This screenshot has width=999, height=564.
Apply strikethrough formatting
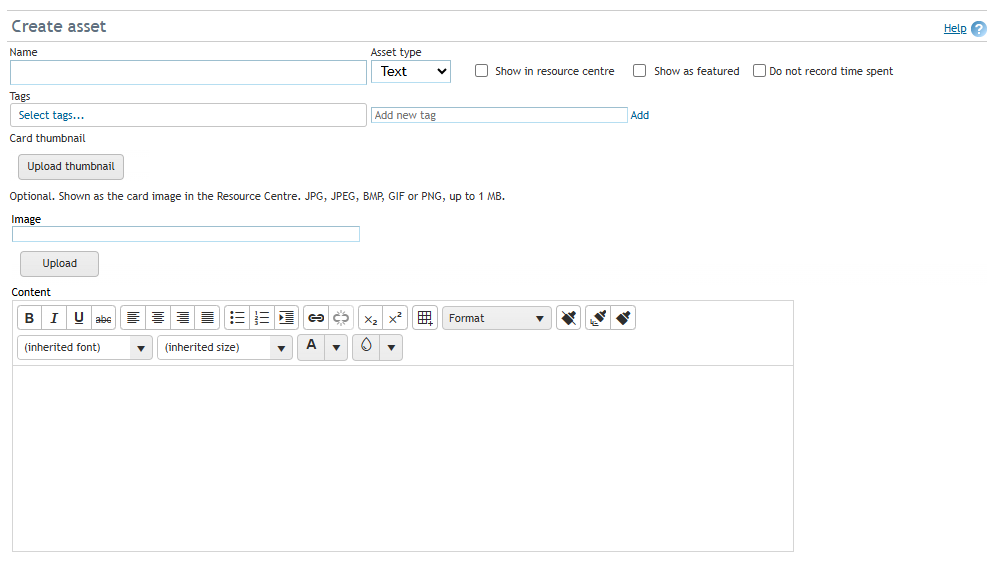103,318
